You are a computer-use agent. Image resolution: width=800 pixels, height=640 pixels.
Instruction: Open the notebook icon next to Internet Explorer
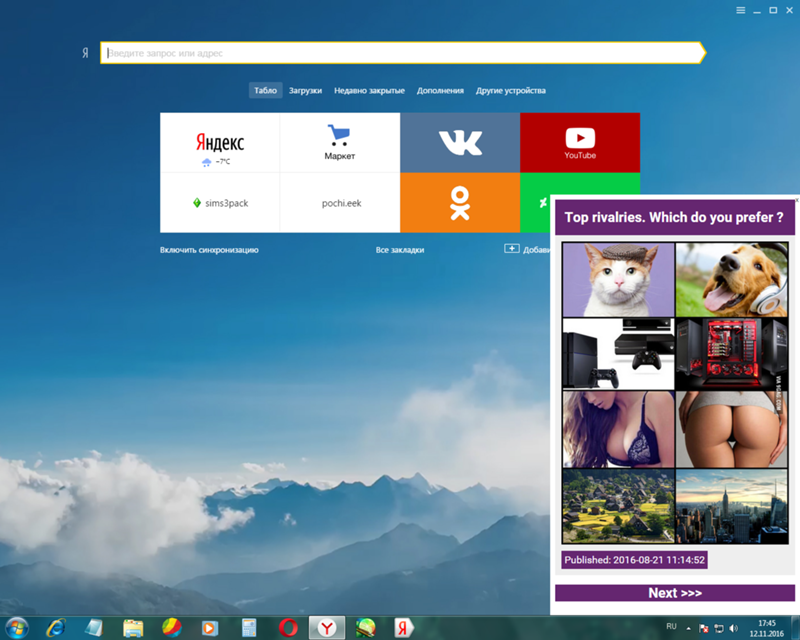[x=94, y=628]
